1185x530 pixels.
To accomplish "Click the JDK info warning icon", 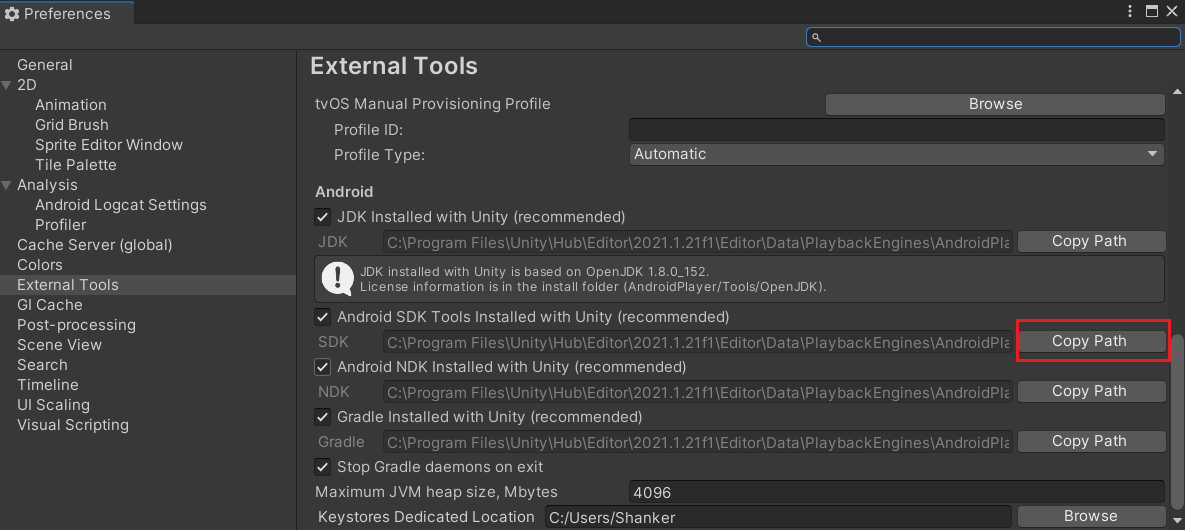I will 337,278.
